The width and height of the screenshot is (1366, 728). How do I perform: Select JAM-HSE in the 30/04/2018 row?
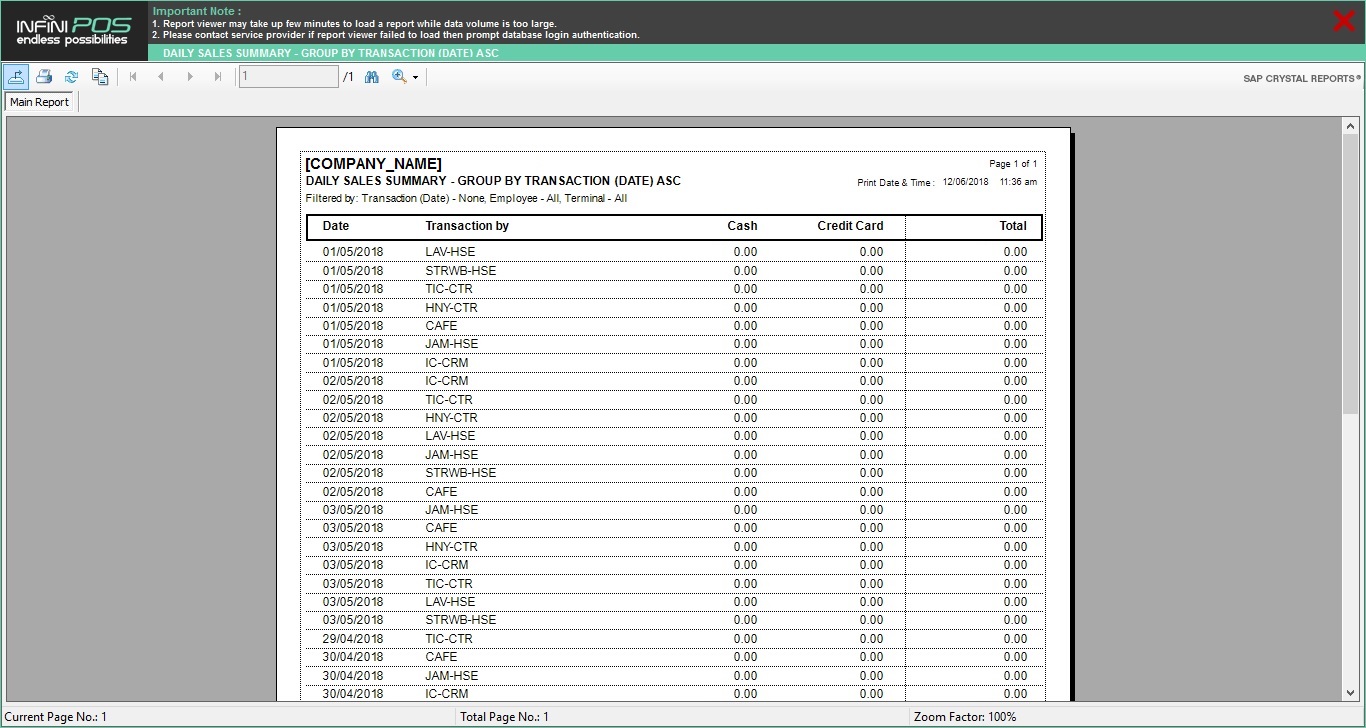(x=451, y=676)
